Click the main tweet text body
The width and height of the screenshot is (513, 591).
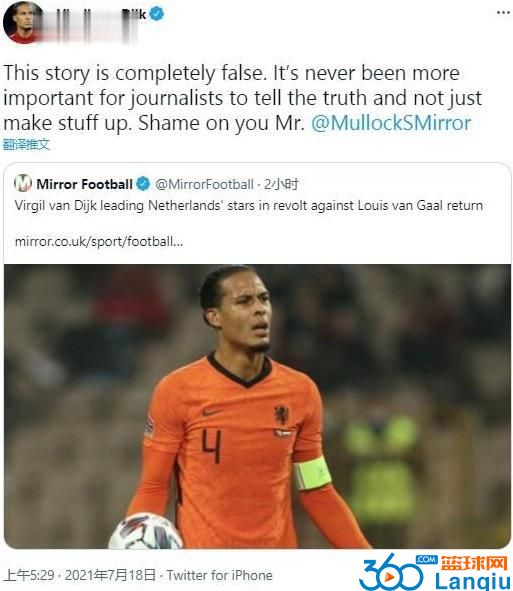[x=243, y=98]
